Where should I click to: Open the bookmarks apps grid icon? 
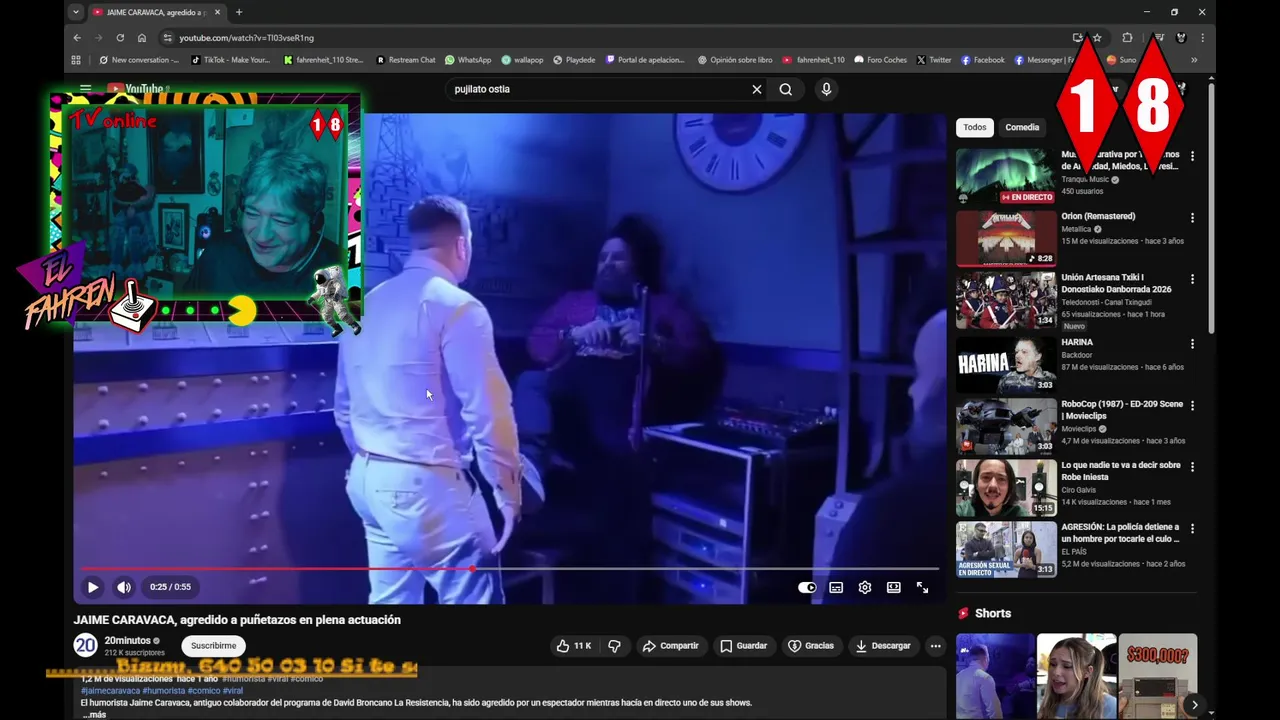(76, 60)
